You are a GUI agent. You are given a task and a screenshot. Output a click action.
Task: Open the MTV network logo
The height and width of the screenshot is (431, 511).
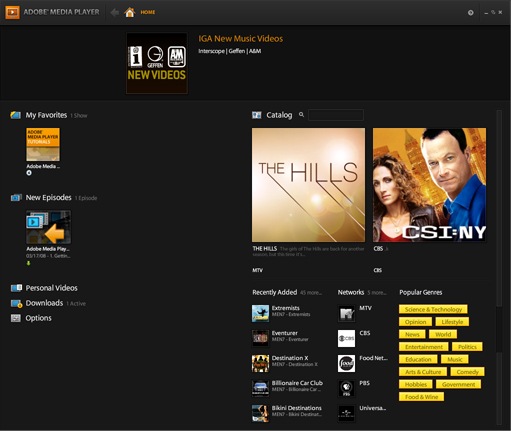(346, 313)
